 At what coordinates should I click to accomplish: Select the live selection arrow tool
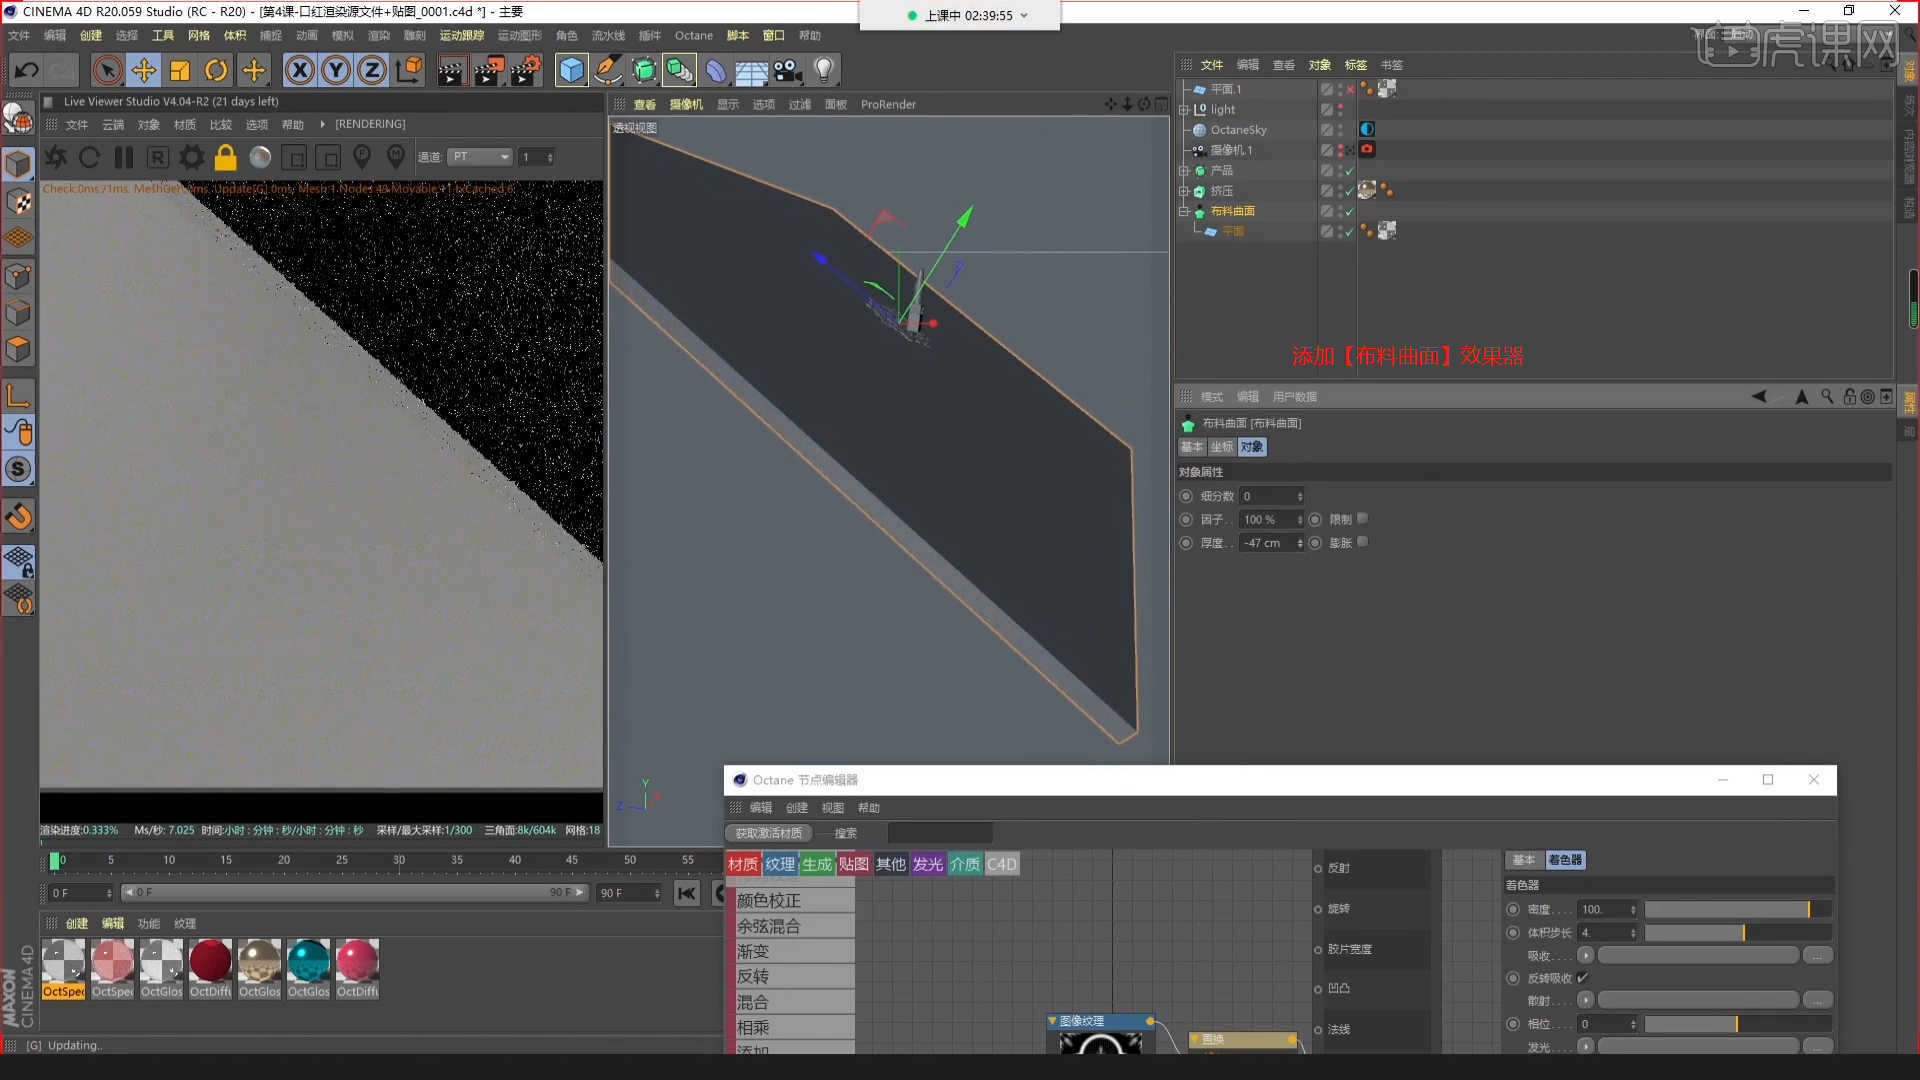coord(108,70)
